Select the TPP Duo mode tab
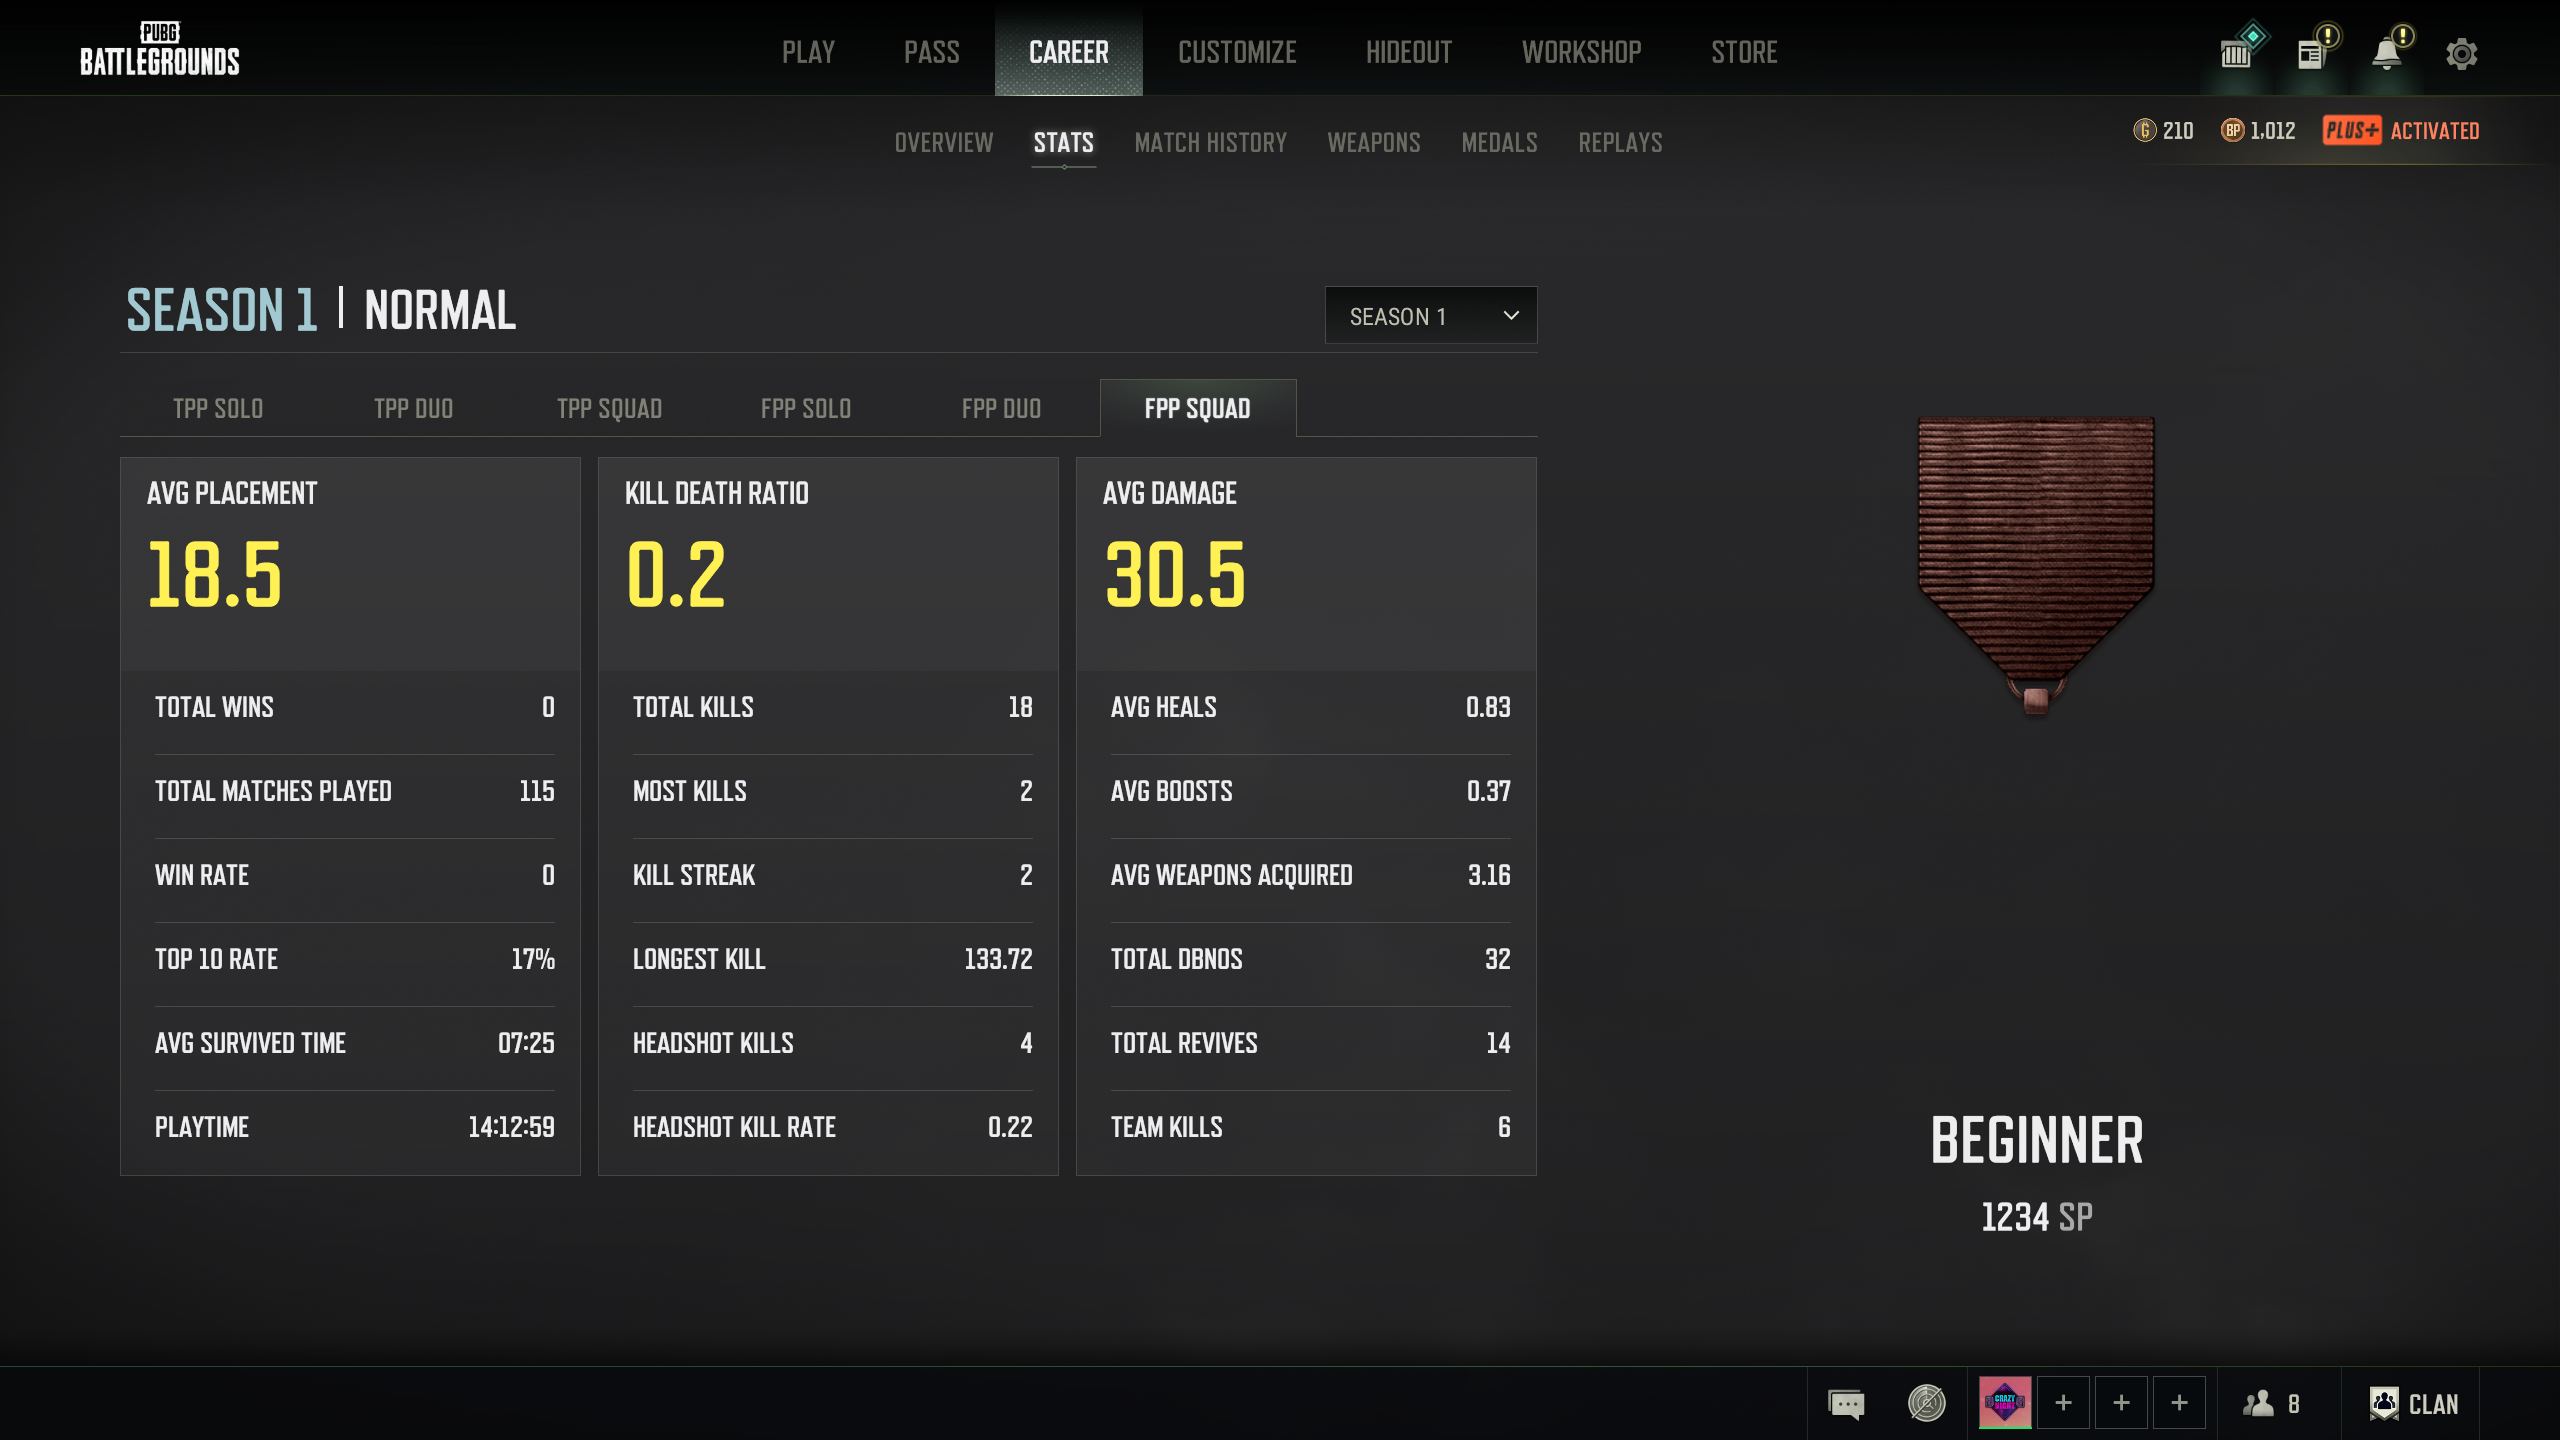2560x1440 pixels. (x=414, y=408)
